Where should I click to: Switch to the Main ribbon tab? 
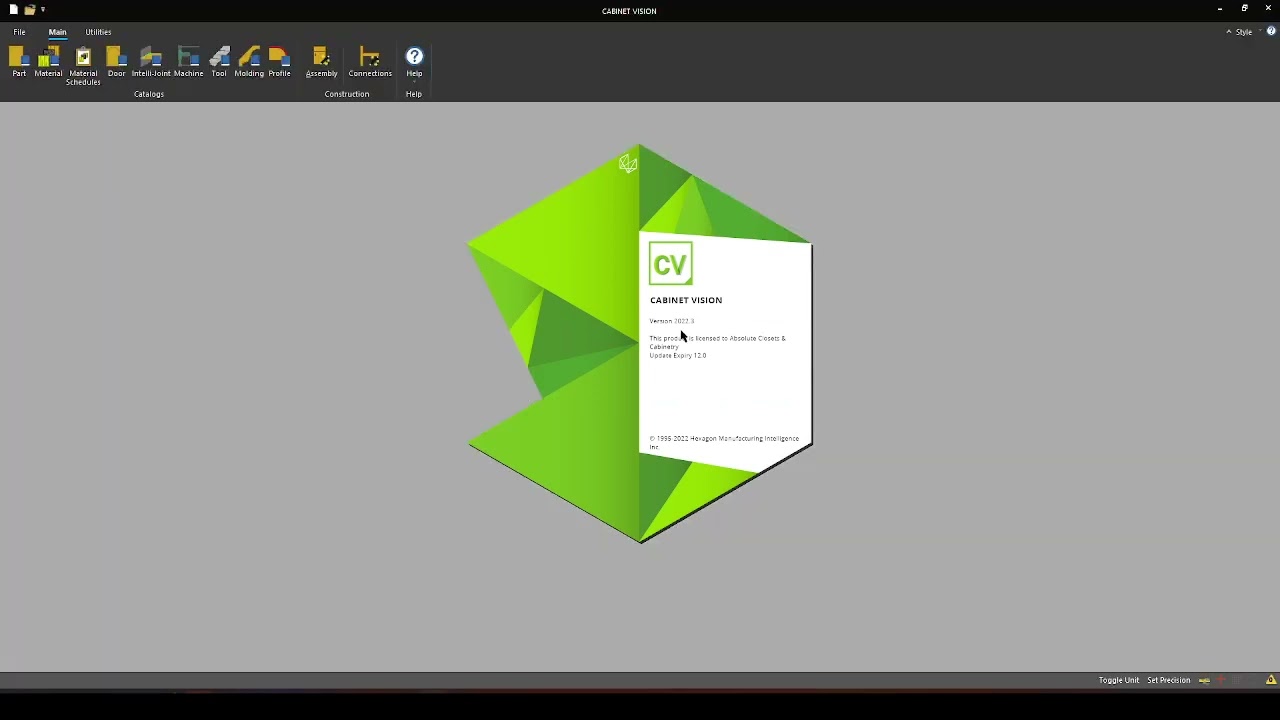57,32
